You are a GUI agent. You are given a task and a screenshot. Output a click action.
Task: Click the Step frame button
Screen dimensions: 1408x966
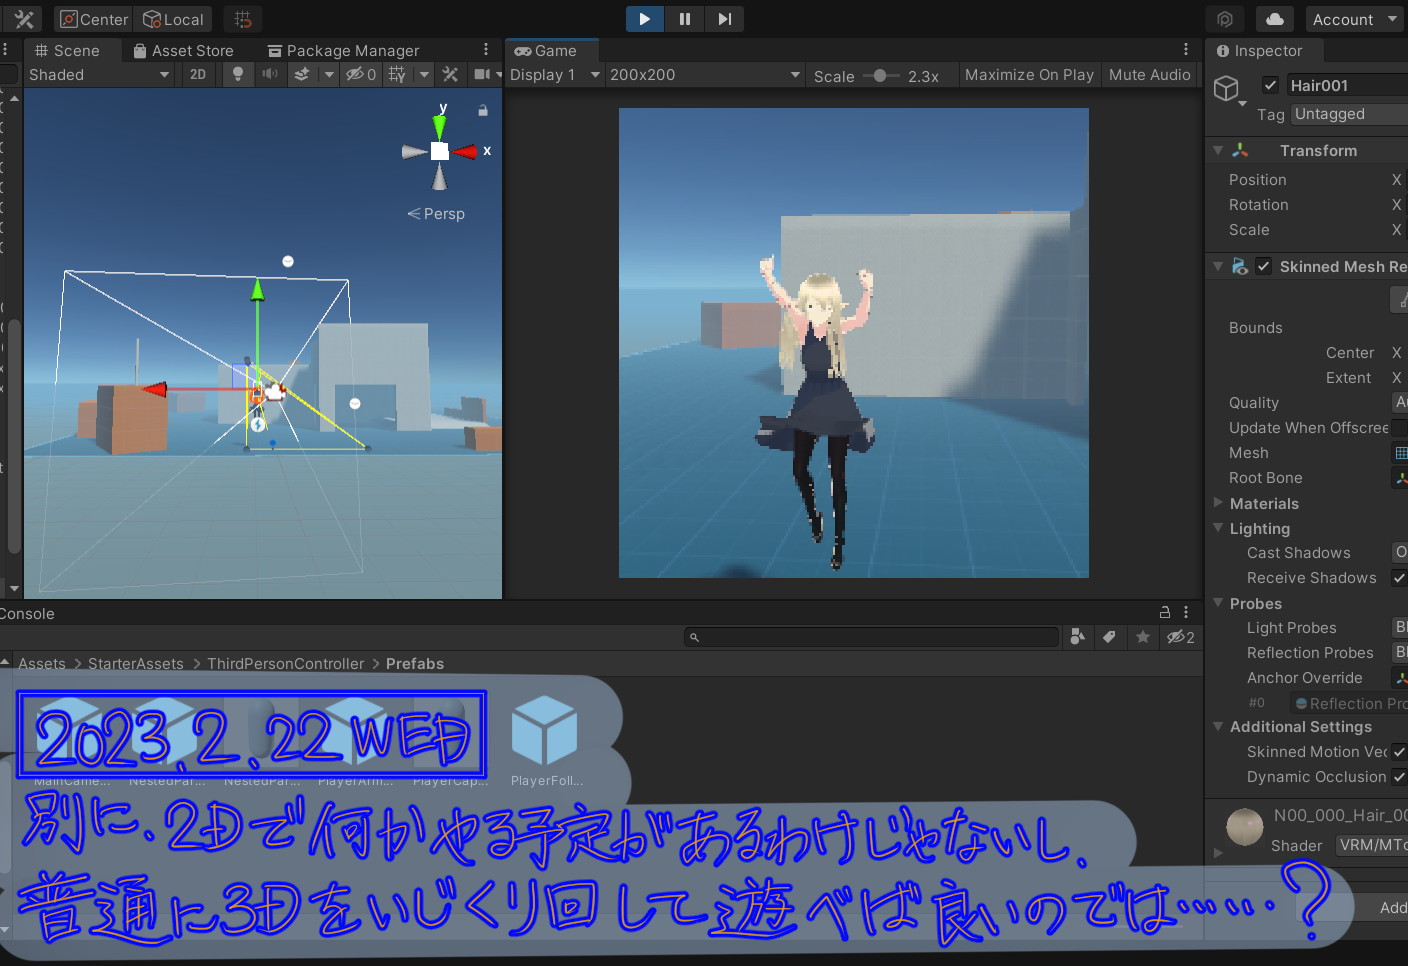(x=724, y=19)
